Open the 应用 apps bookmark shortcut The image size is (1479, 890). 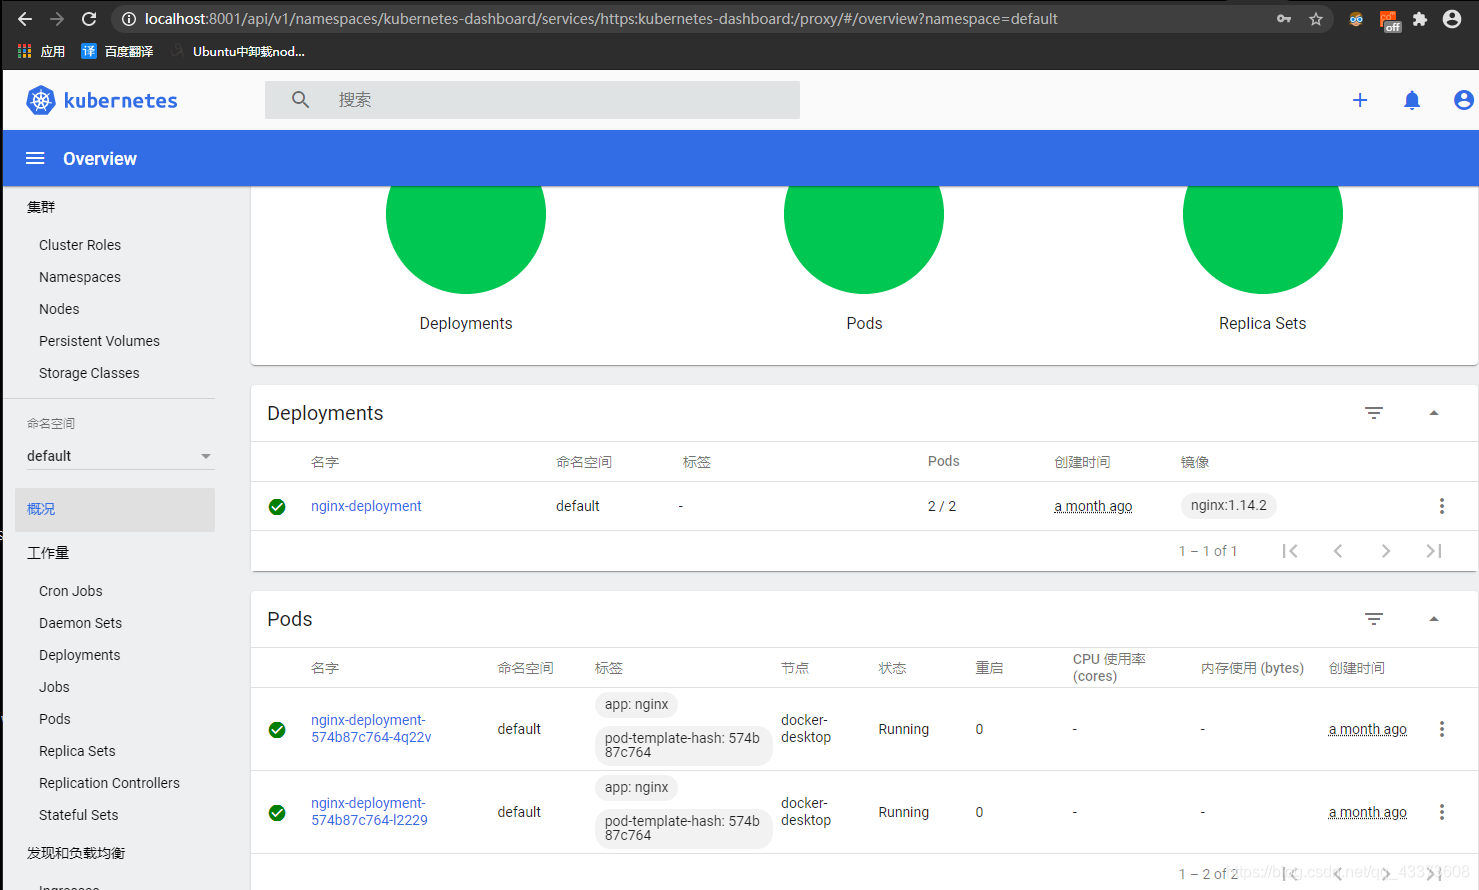[x=41, y=51]
